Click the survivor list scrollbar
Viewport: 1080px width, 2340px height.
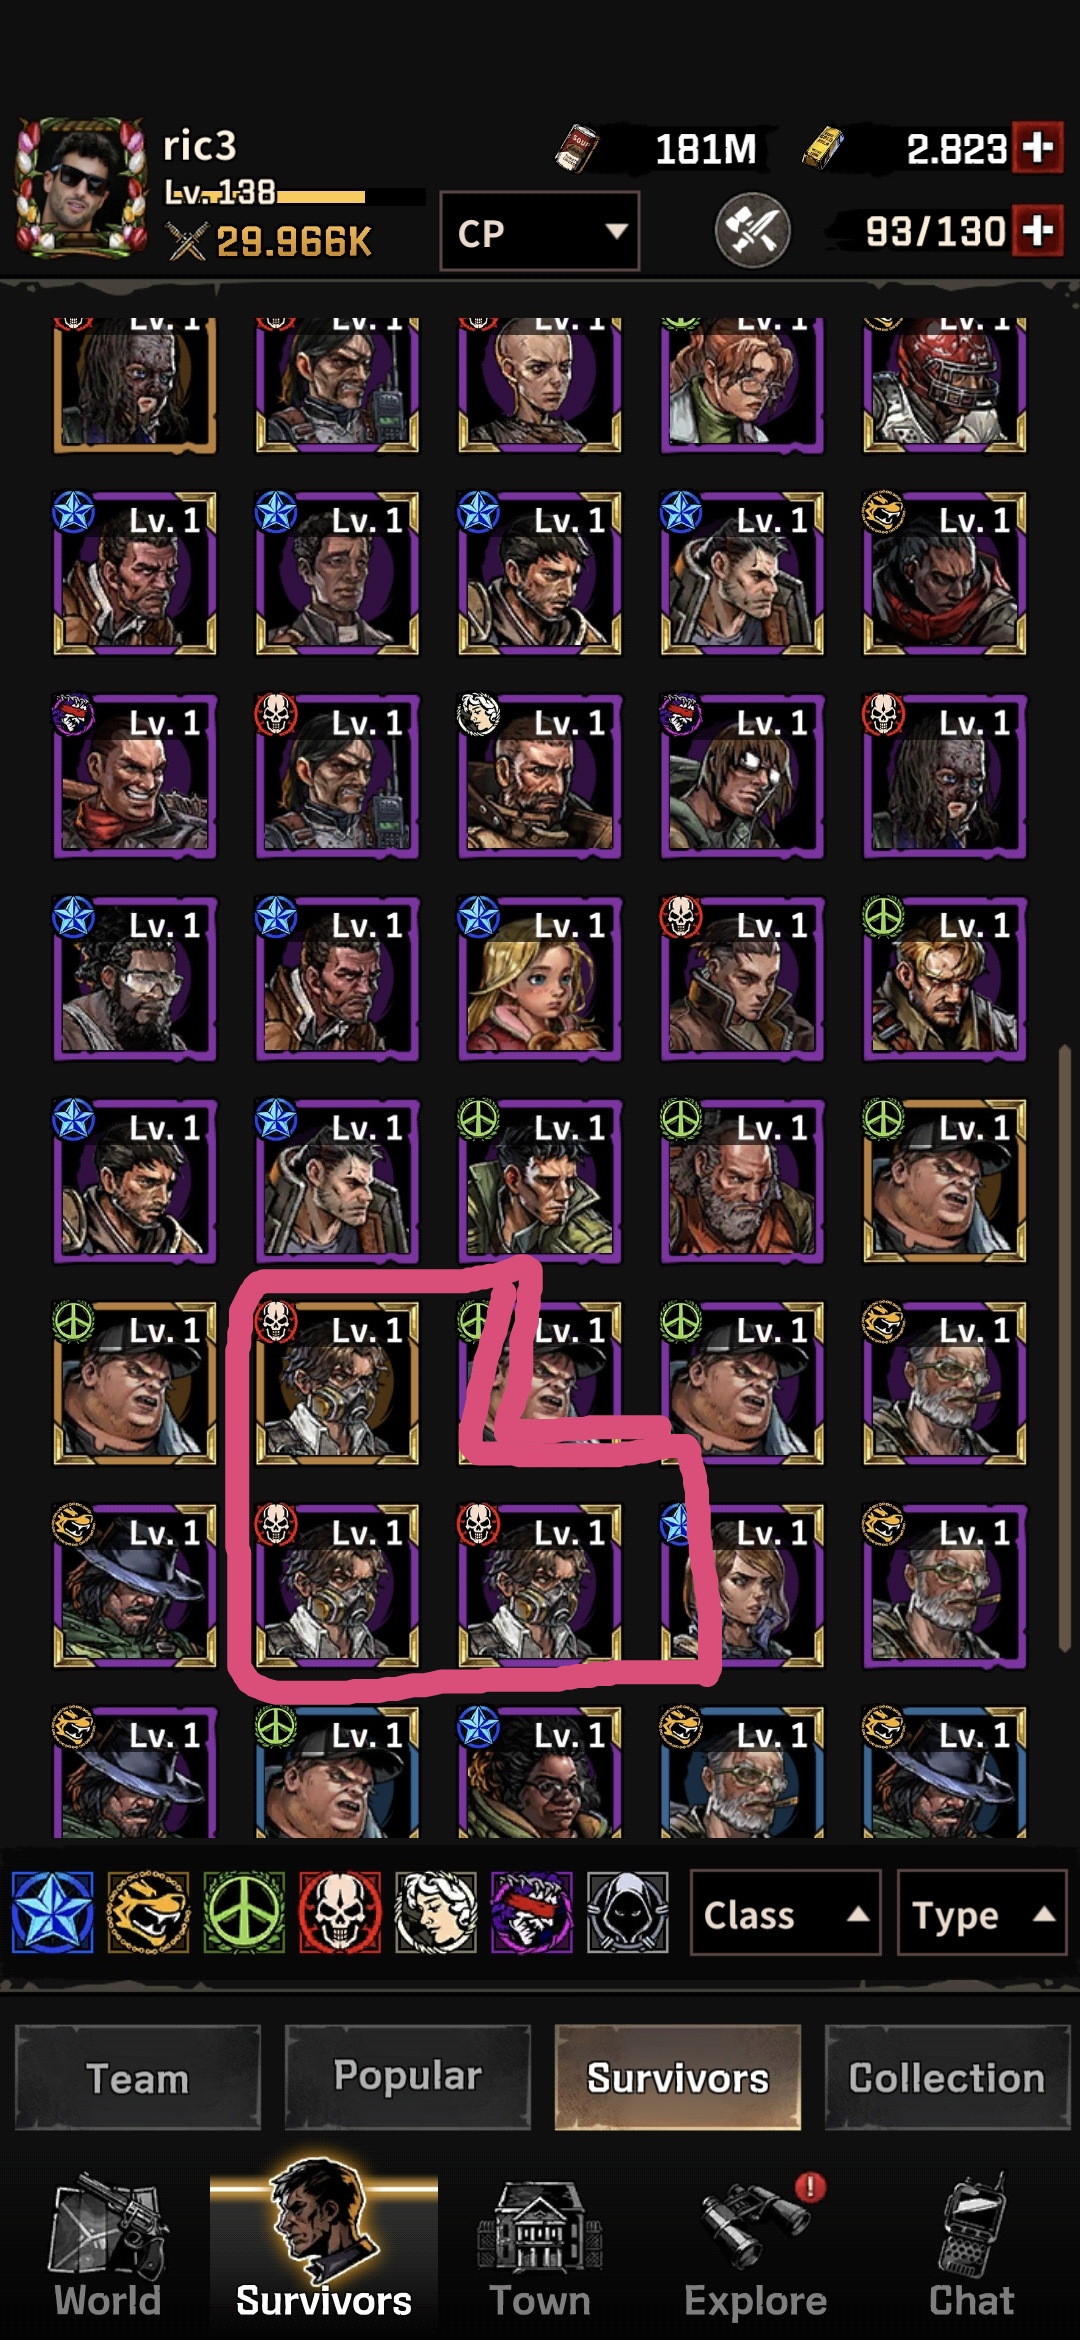1065,1348
